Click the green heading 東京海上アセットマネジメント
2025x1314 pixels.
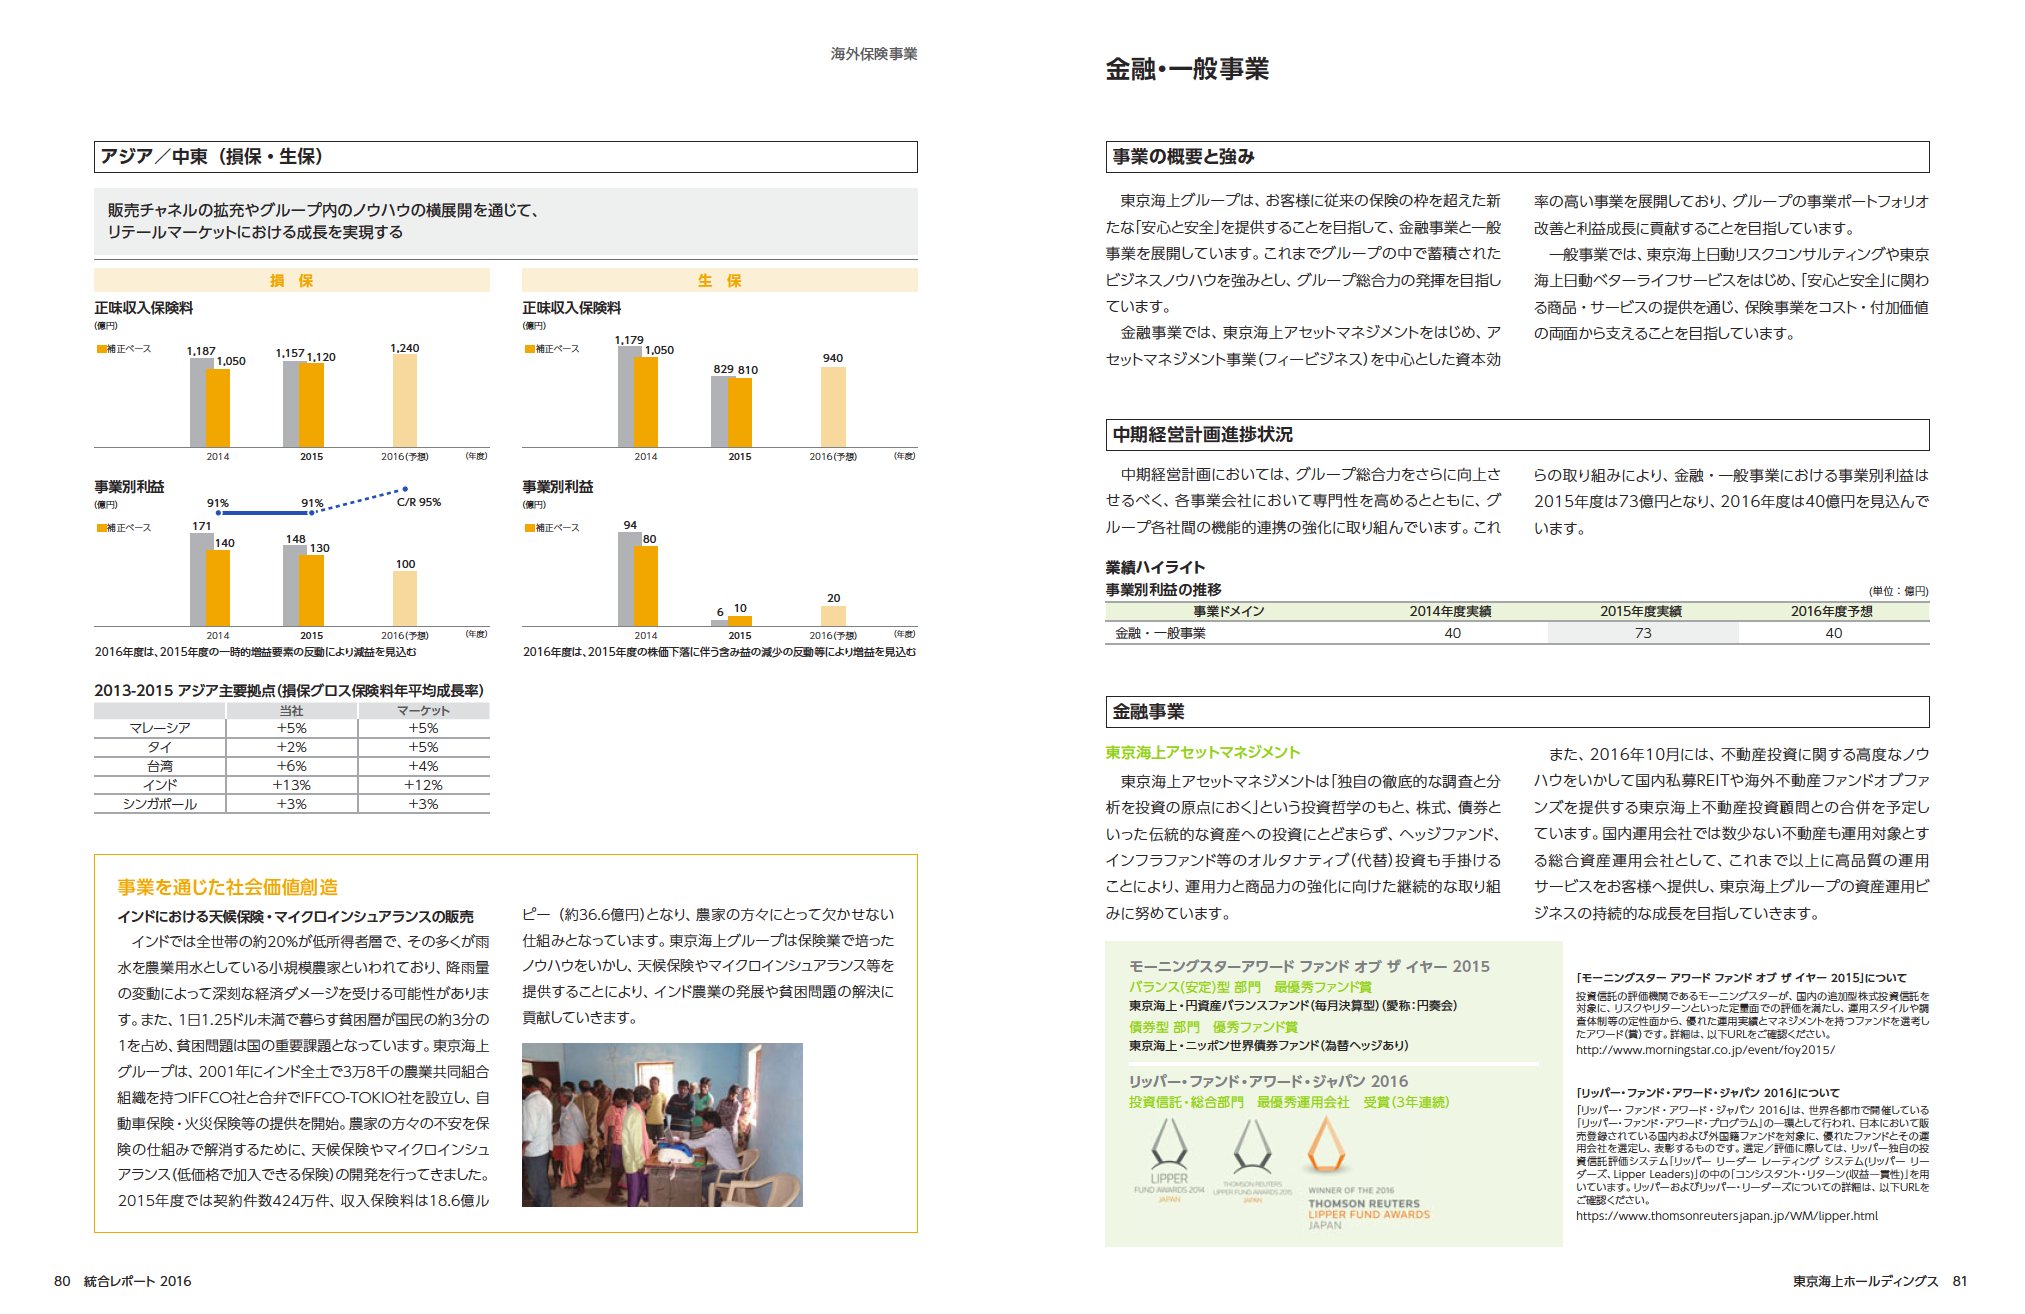click(x=1202, y=752)
